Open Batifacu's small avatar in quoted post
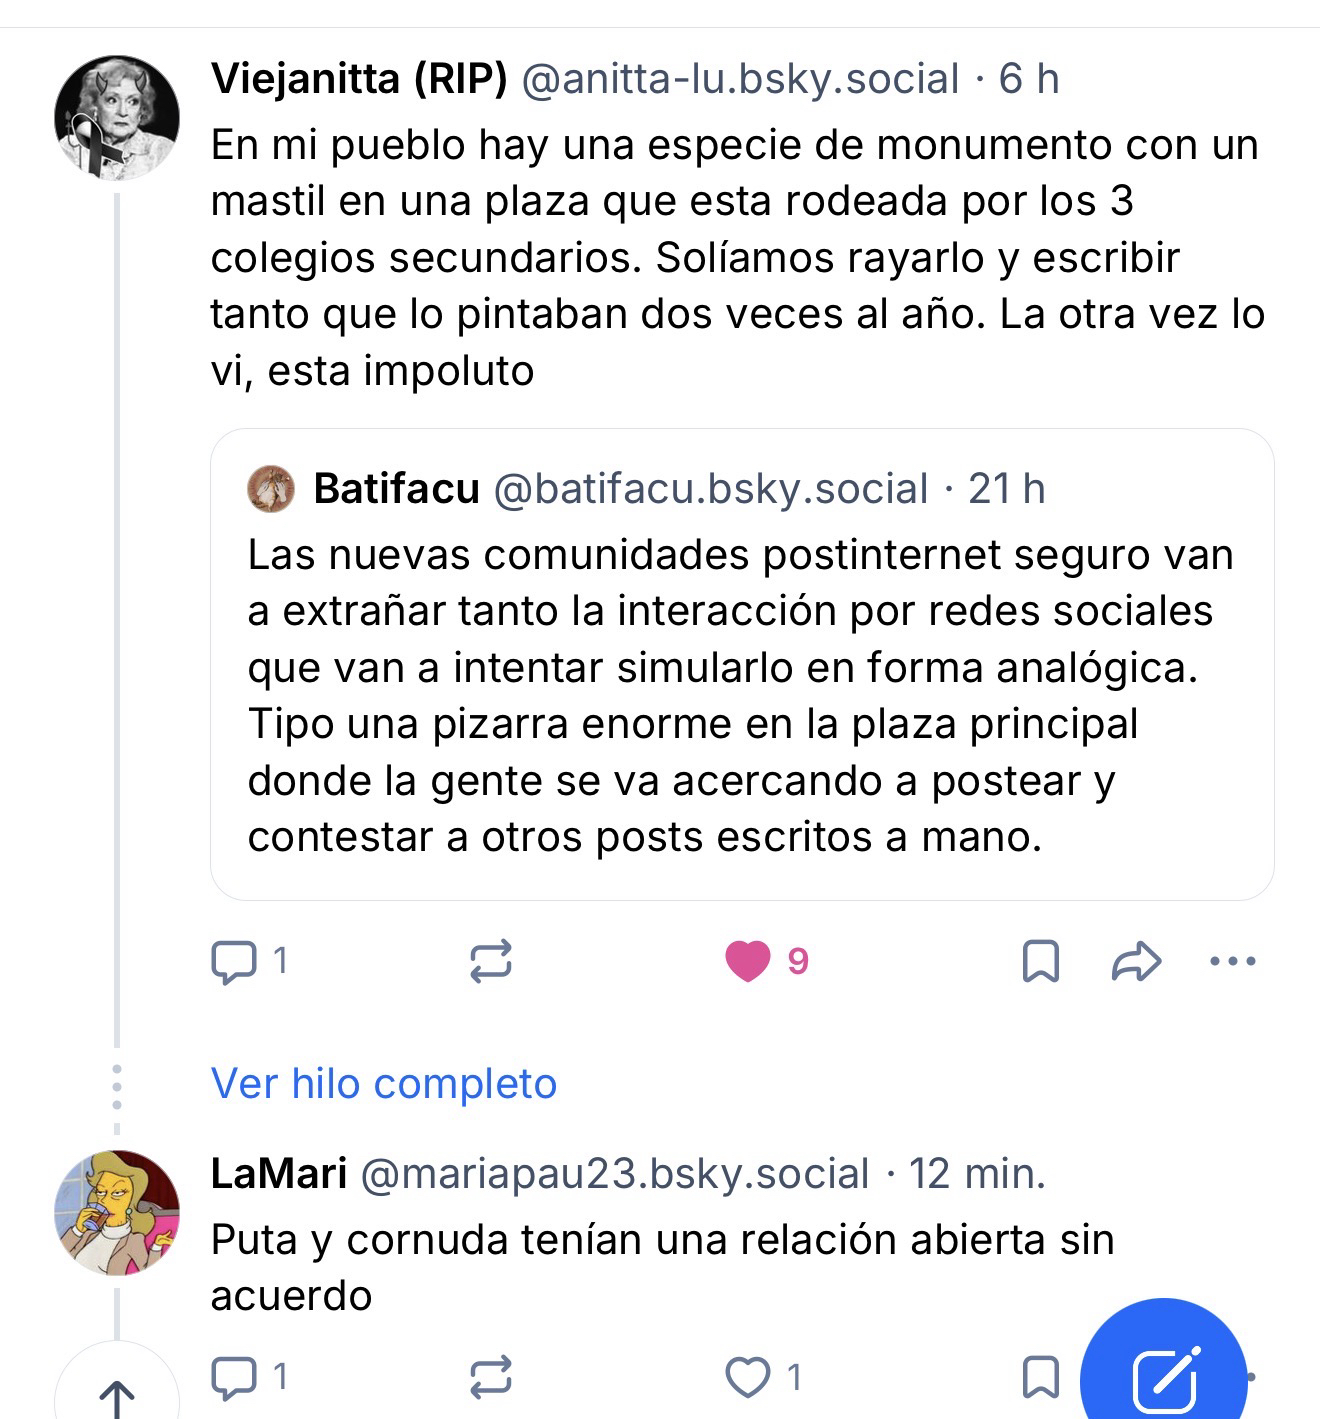 [x=271, y=489]
